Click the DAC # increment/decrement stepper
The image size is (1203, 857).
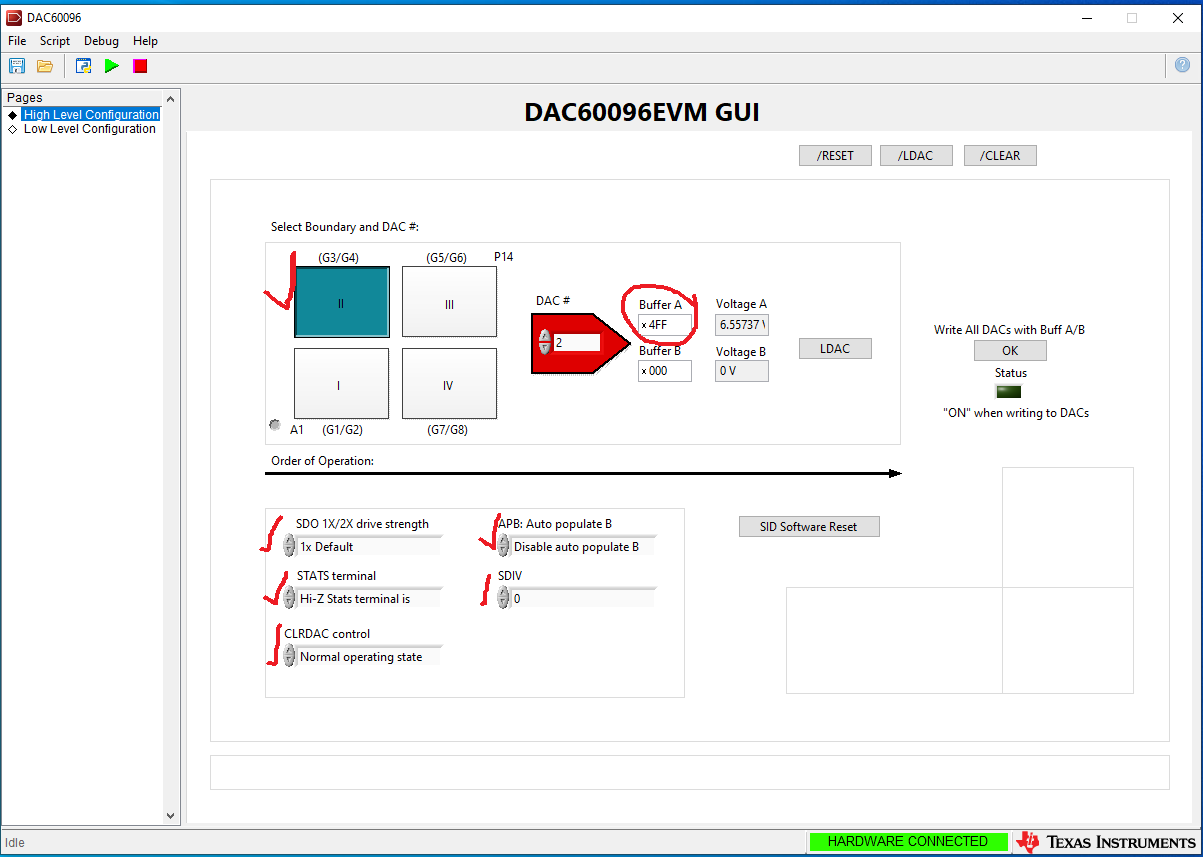pos(545,342)
